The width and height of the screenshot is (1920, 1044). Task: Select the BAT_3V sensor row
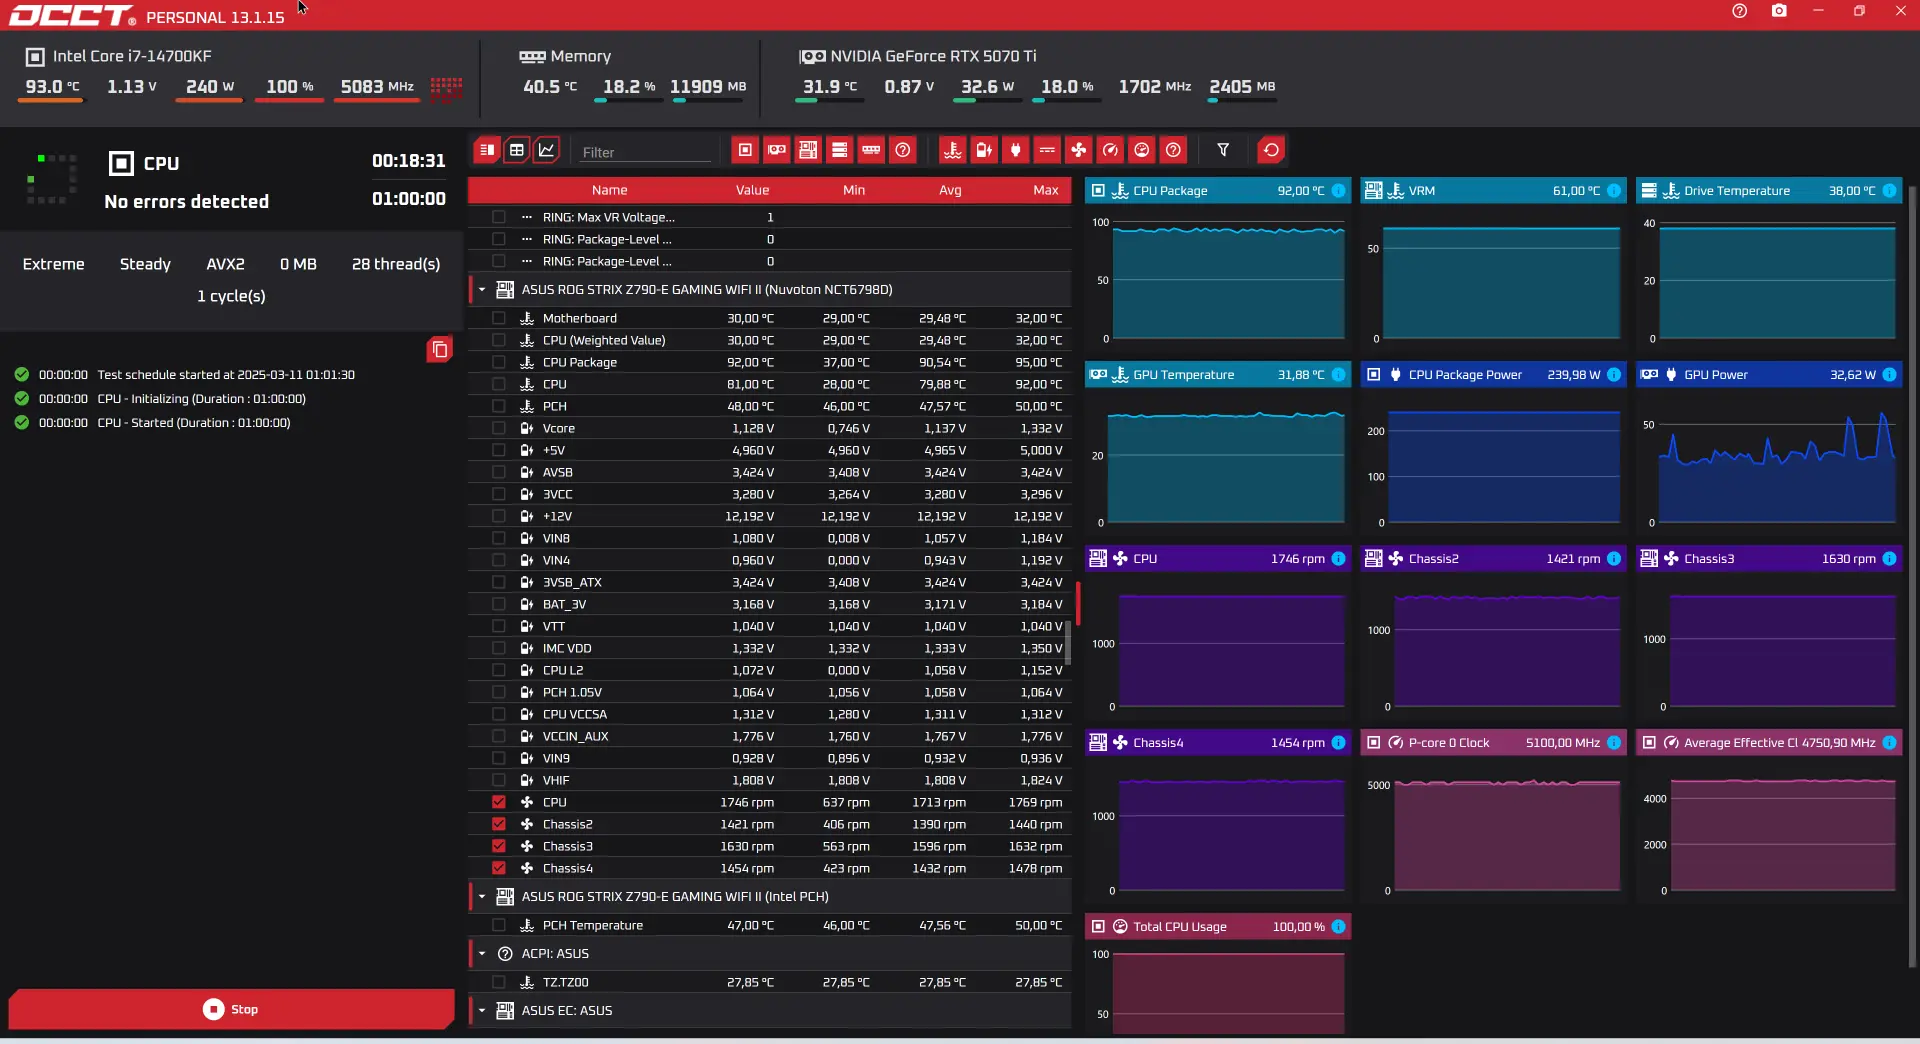click(770, 604)
